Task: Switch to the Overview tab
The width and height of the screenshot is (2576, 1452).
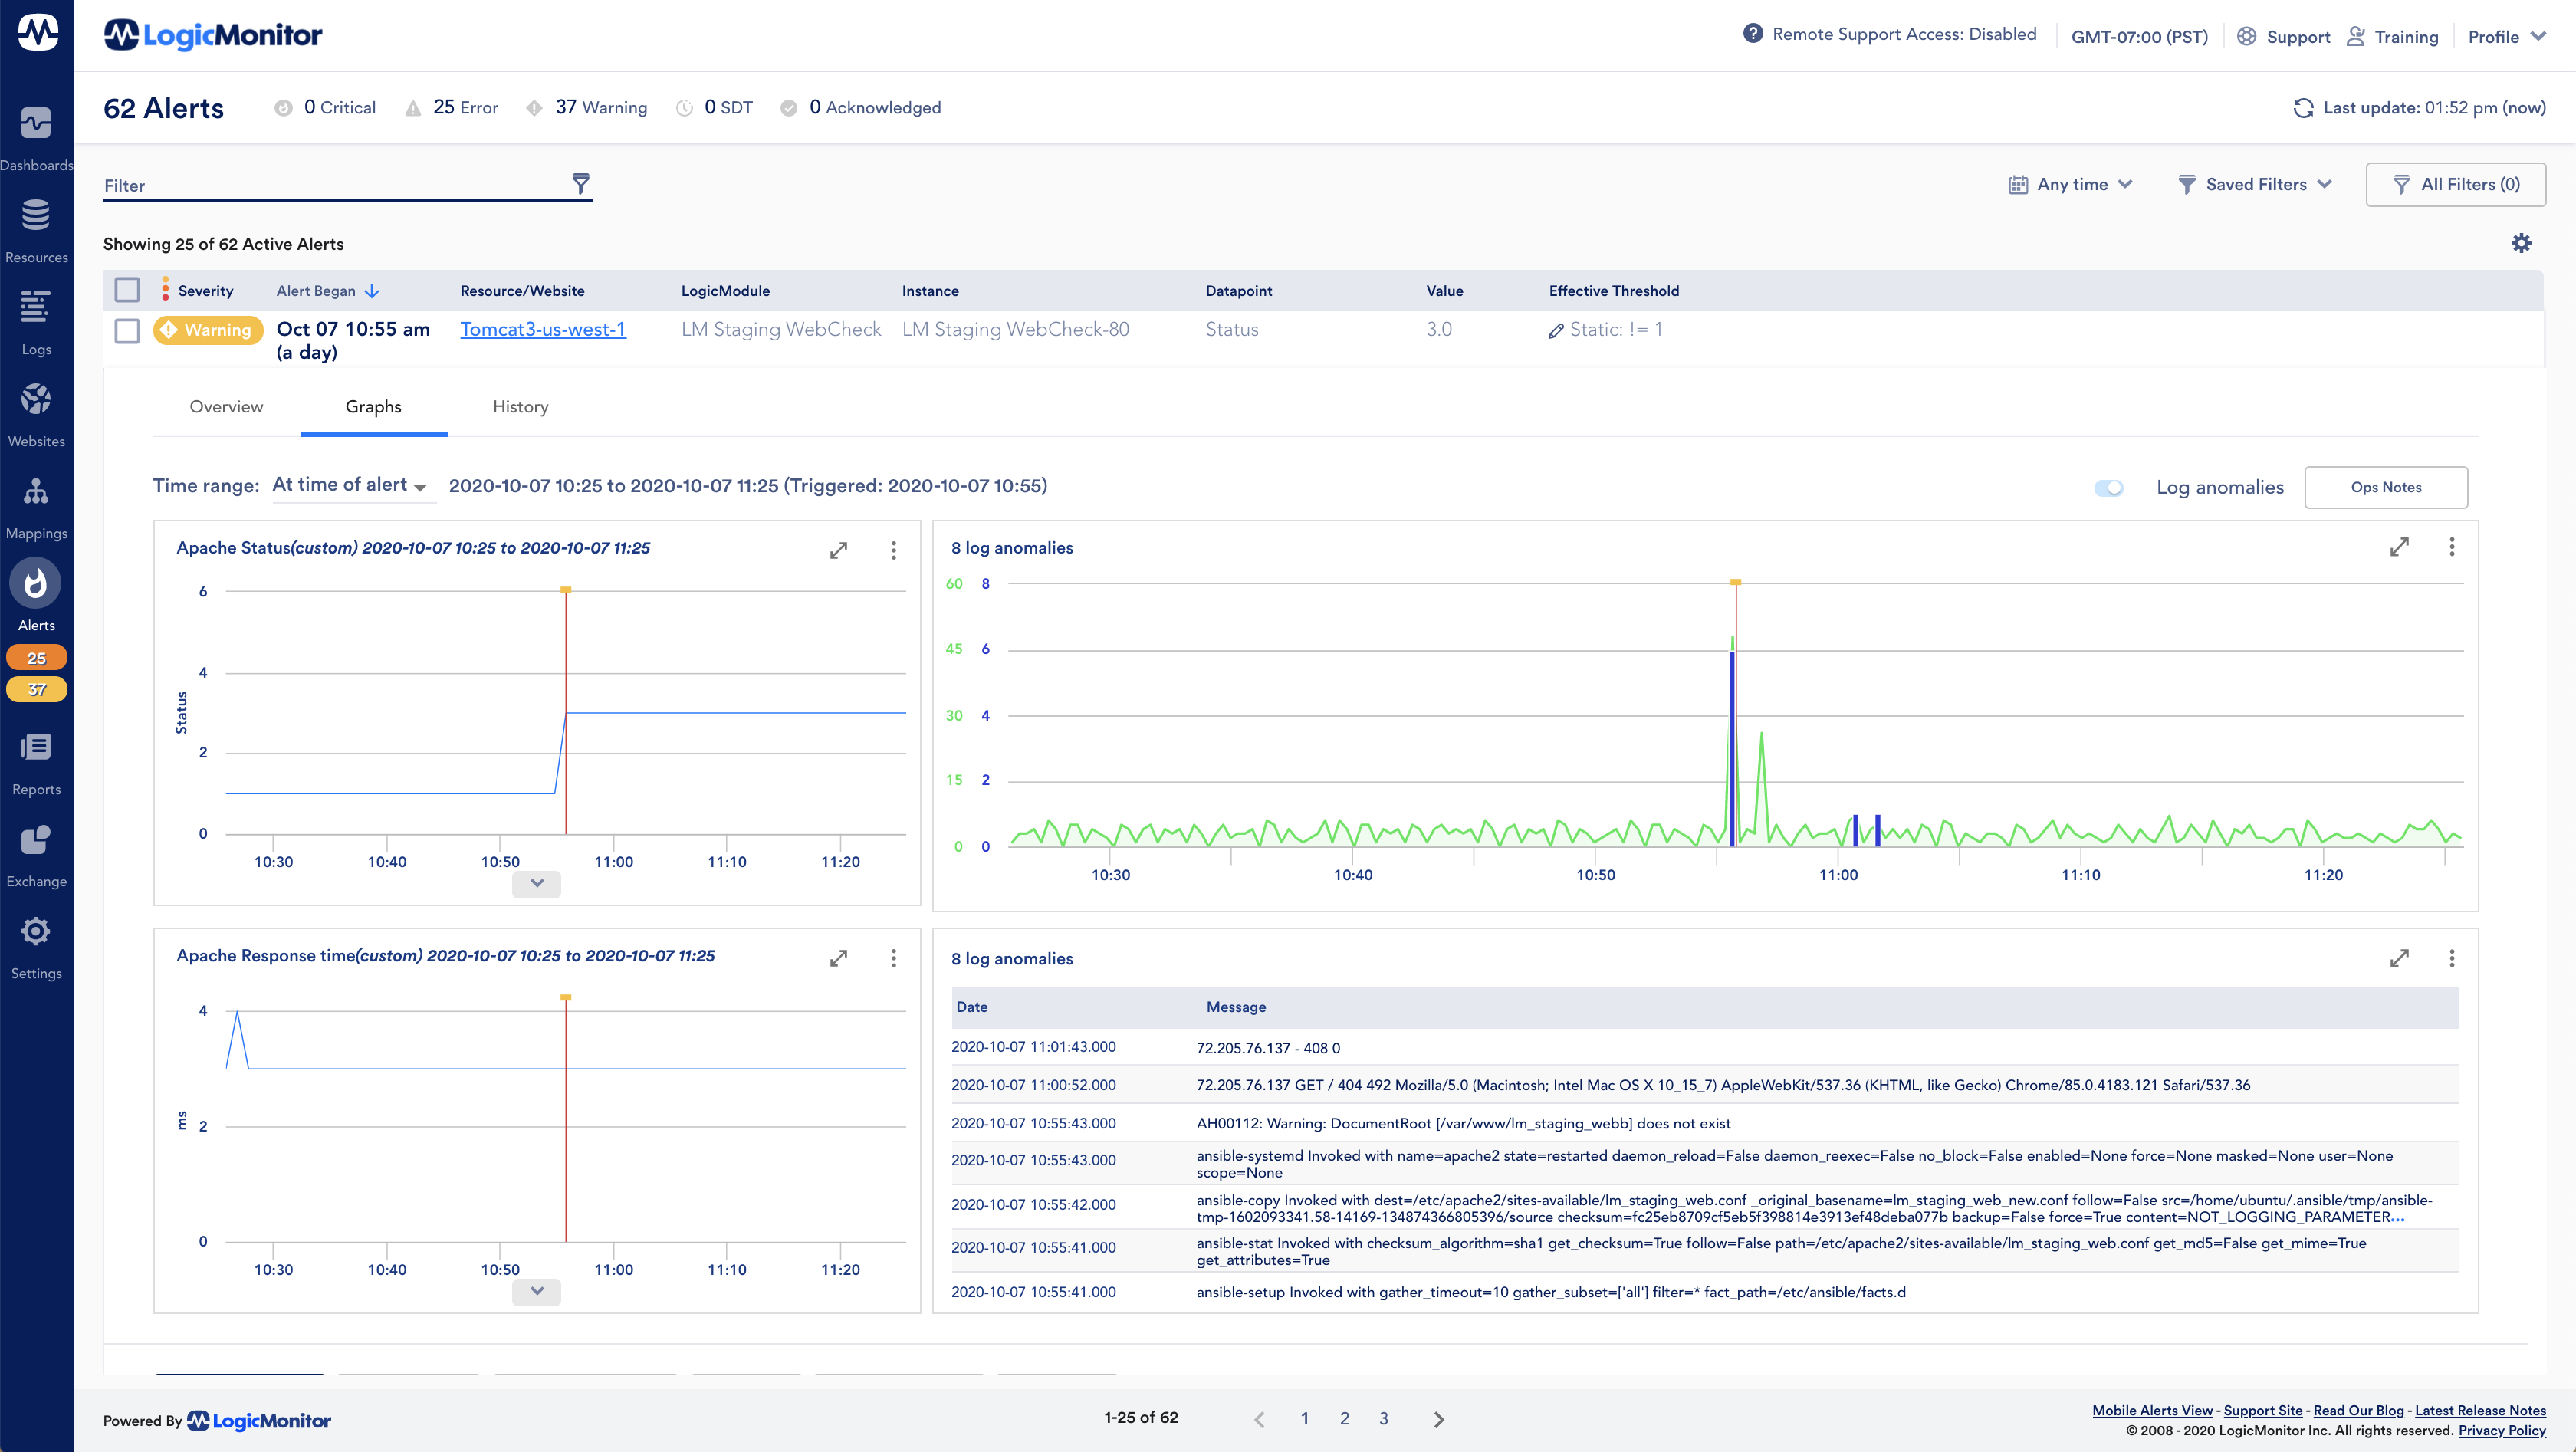Action: (226, 407)
